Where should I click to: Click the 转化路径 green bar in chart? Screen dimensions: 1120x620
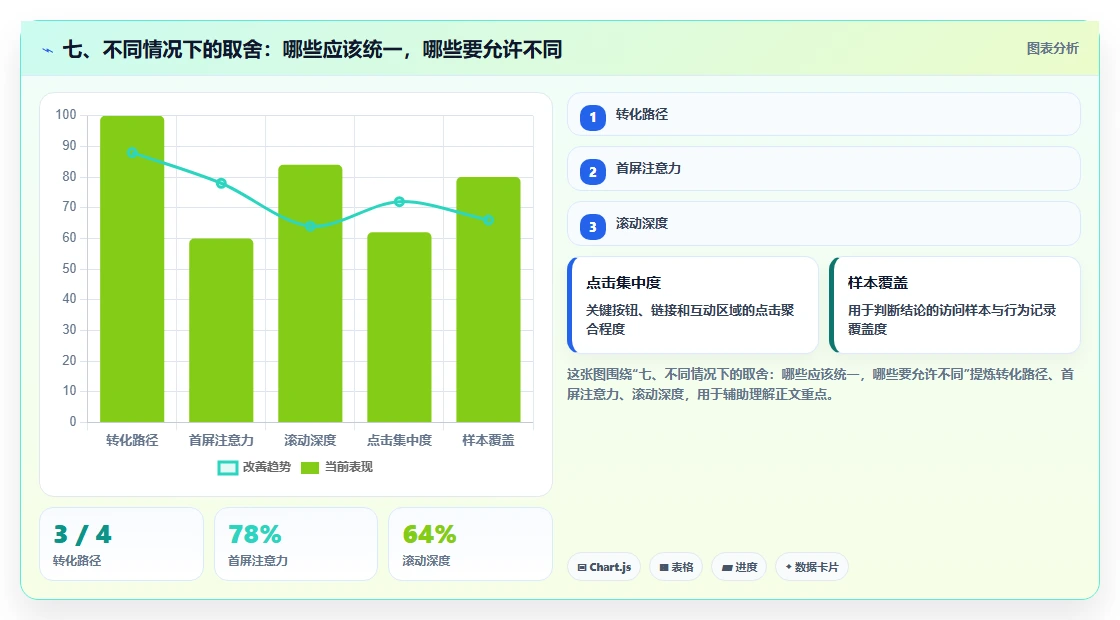coord(132,269)
